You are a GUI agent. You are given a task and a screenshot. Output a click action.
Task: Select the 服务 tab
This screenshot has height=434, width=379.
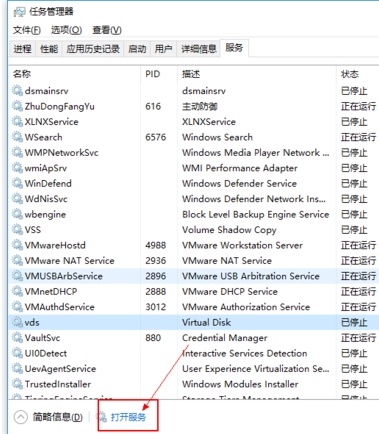tap(234, 48)
